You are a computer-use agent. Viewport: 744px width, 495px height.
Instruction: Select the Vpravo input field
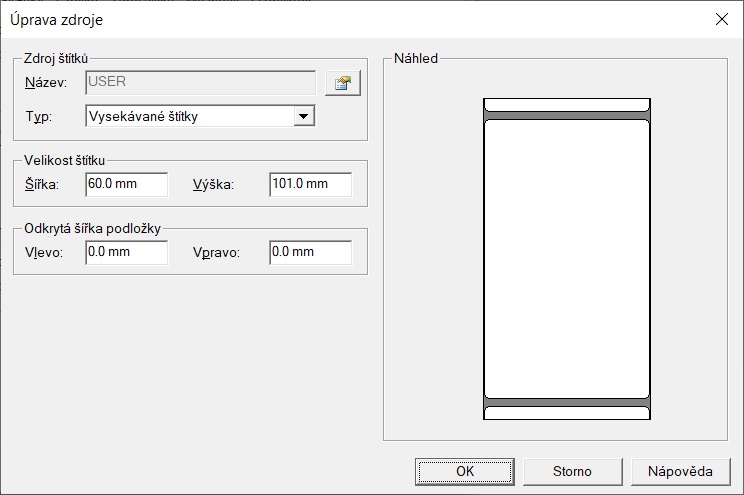310,252
